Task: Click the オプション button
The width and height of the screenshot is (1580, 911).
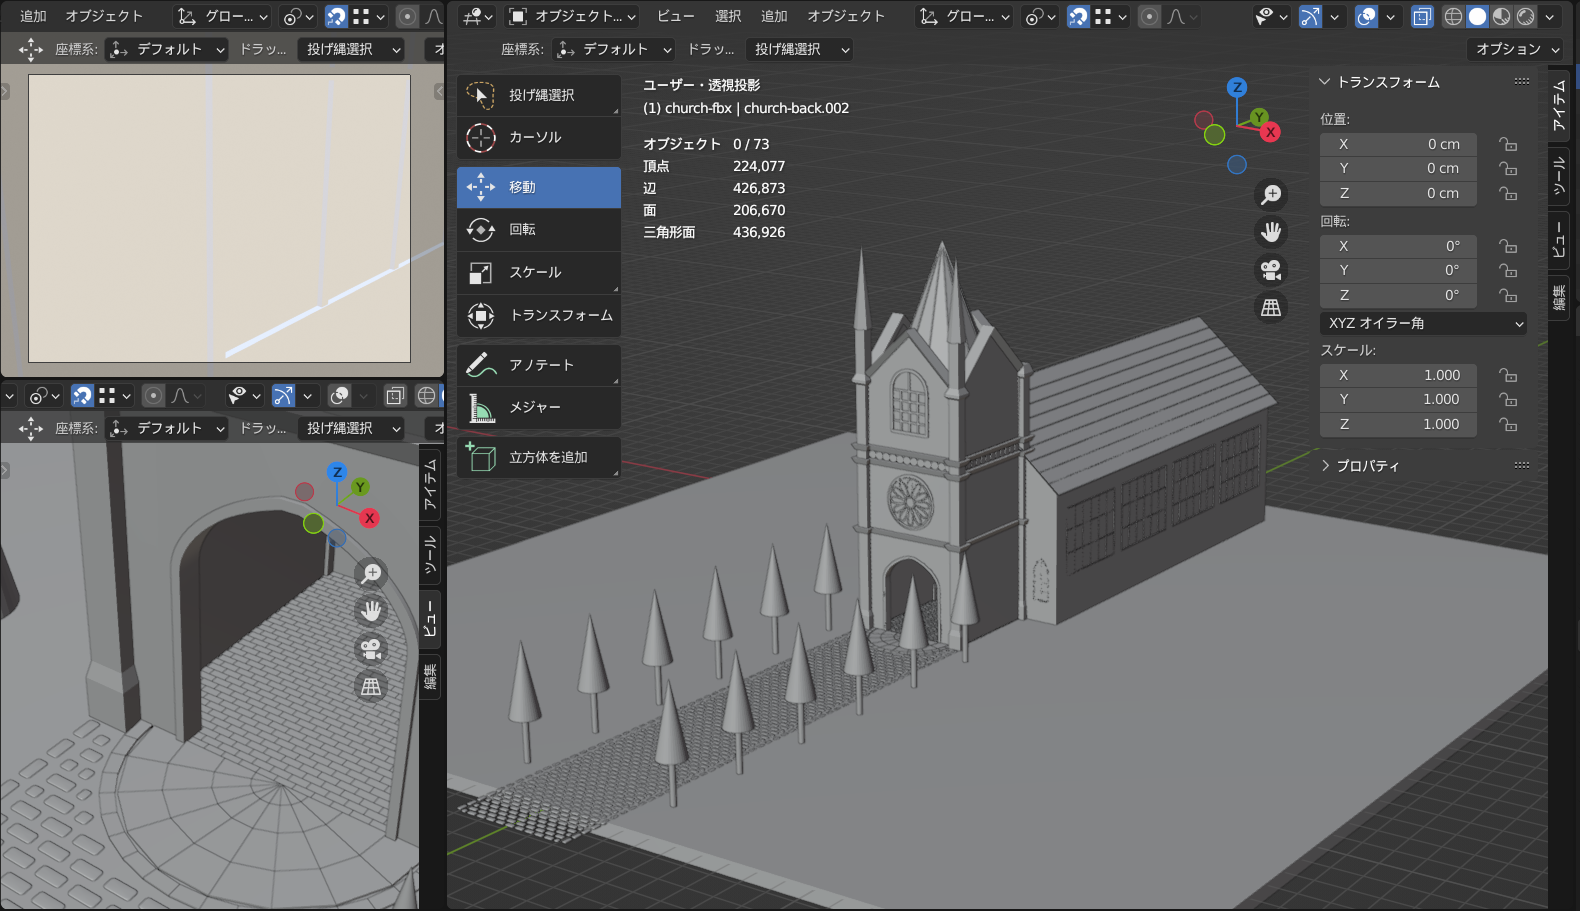Action: pyautogui.click(x=1515, y=49)
